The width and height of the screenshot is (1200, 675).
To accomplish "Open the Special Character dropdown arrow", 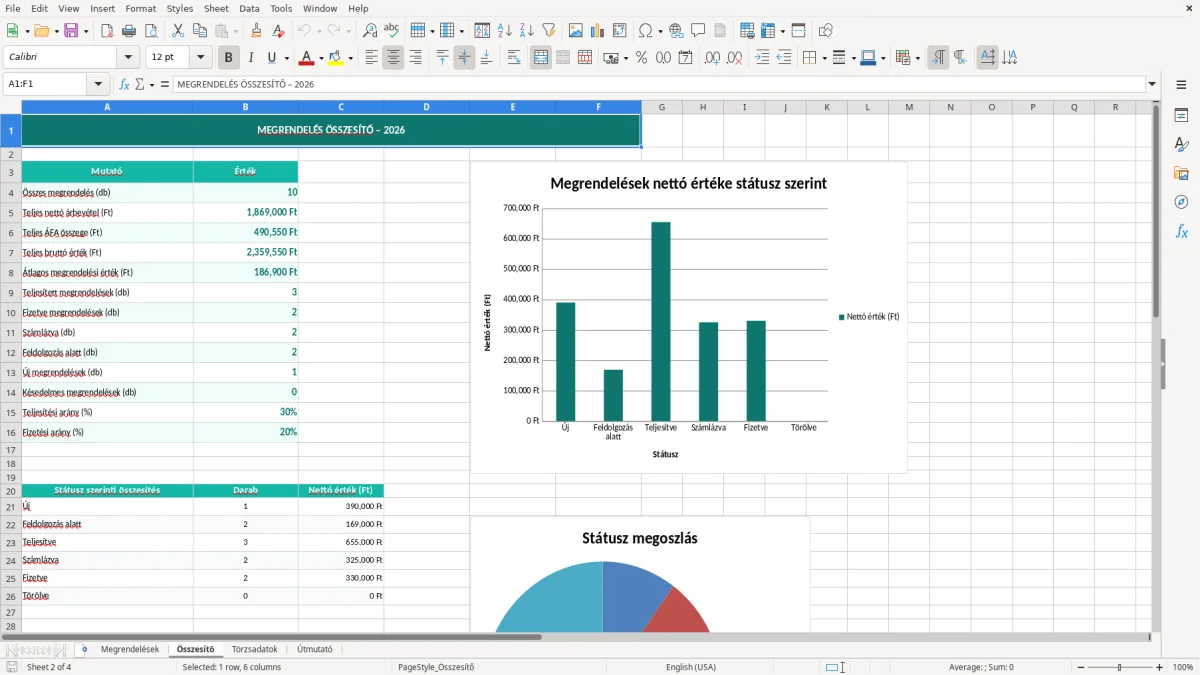I will click(659, 31).
